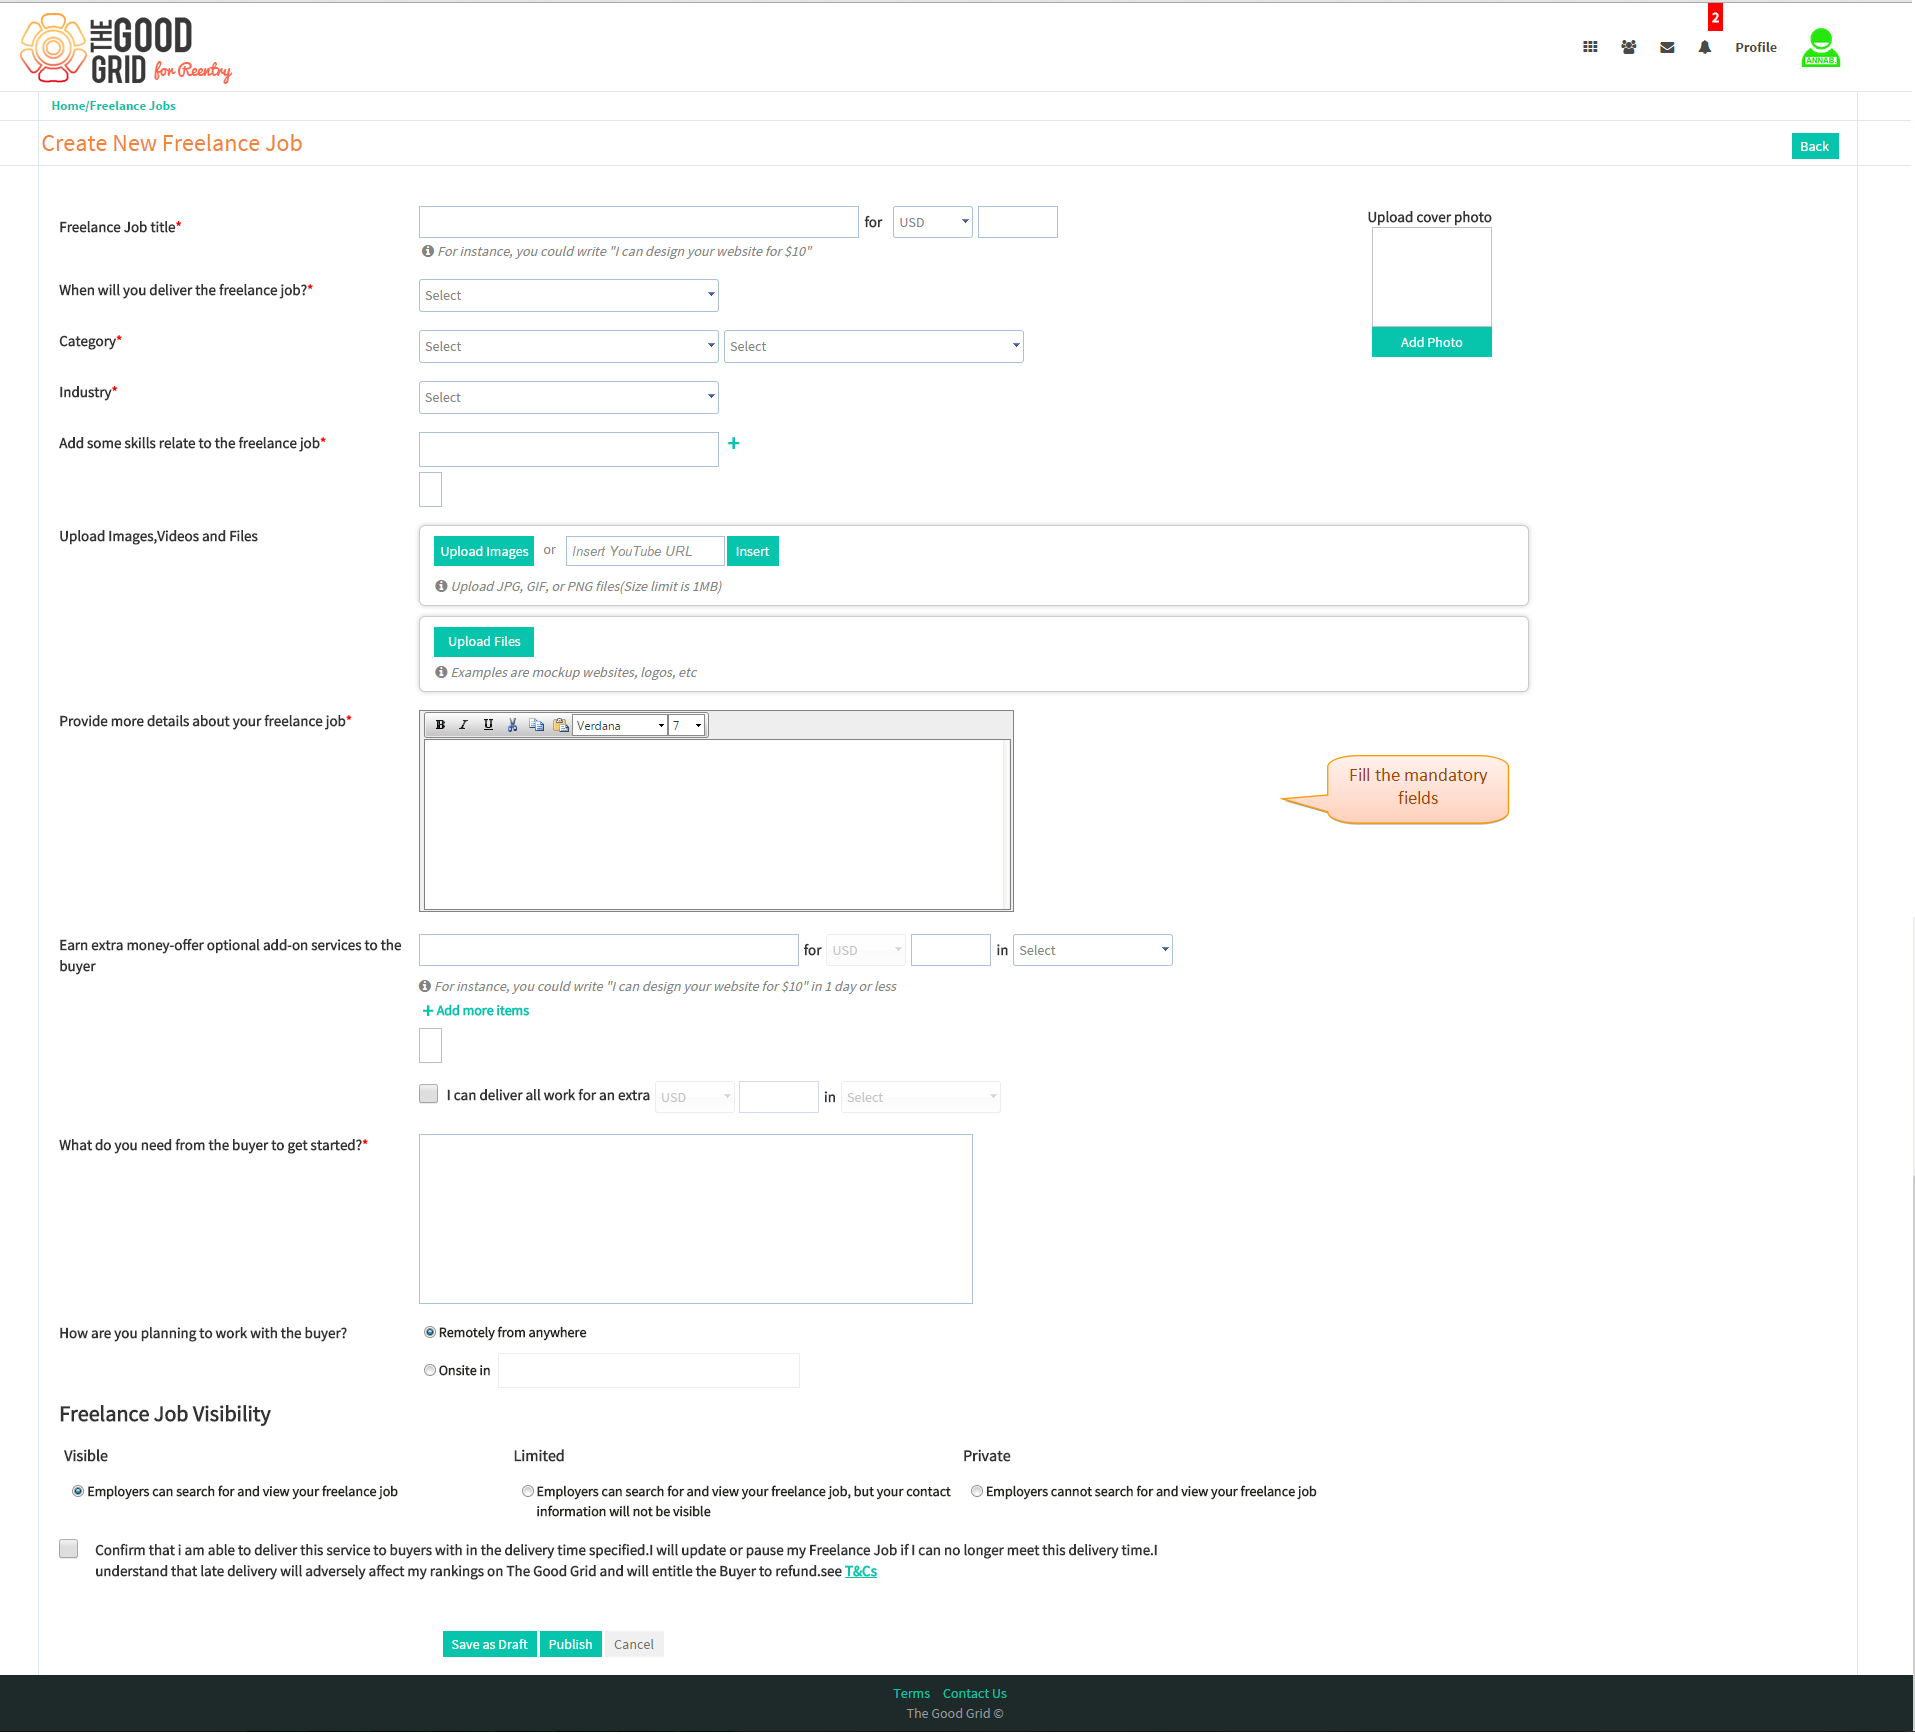Viewport: 1915px width, 1734px height.
Task: Click the buyer requirements text area
Action: tap(696, 1219)
